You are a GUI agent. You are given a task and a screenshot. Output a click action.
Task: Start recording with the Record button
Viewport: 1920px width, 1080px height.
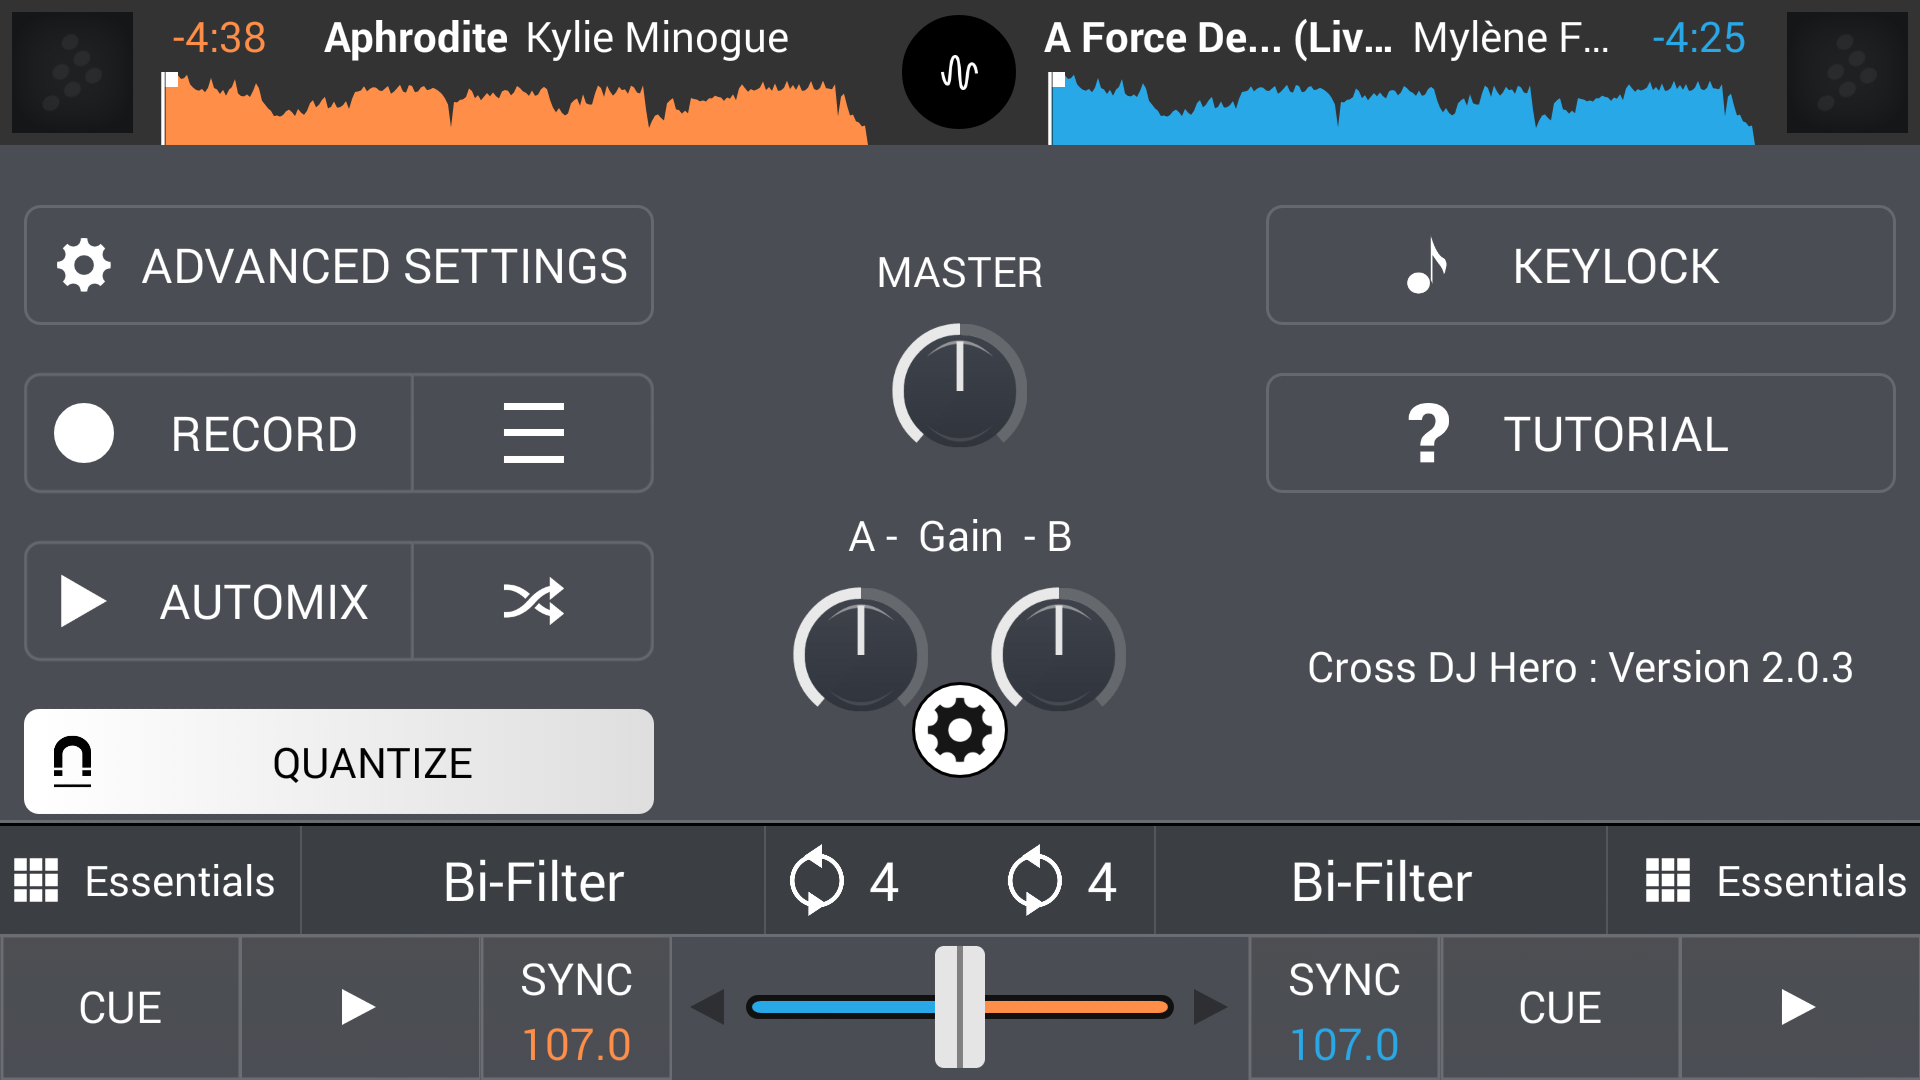219,433
